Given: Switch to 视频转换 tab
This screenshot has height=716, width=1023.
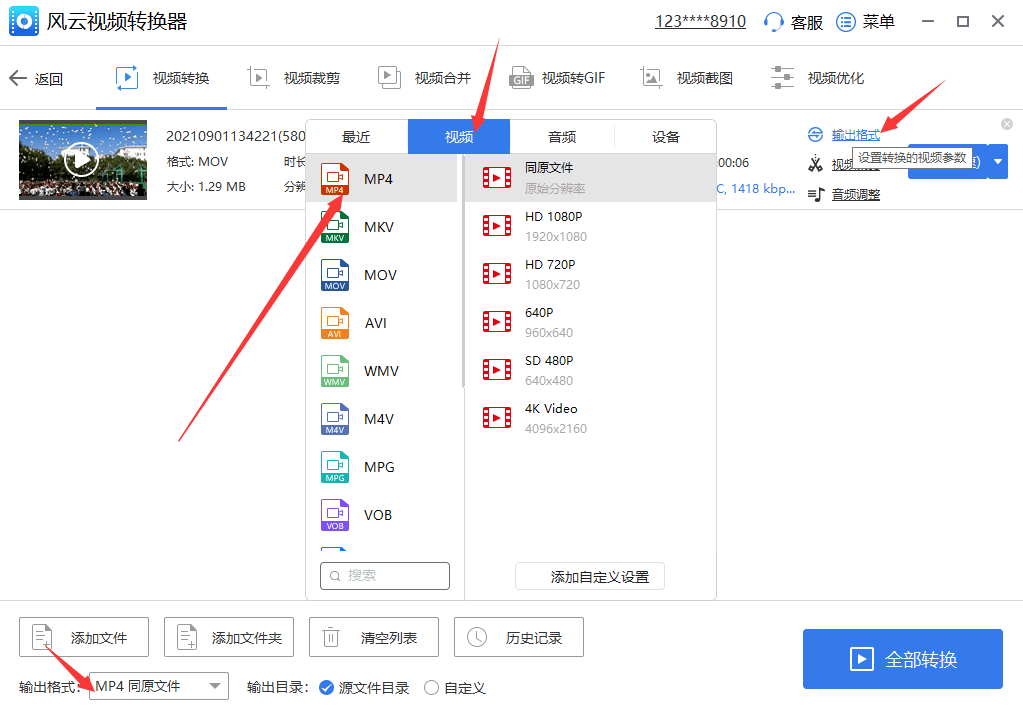Looking at the screenshot, I should 162,78.
